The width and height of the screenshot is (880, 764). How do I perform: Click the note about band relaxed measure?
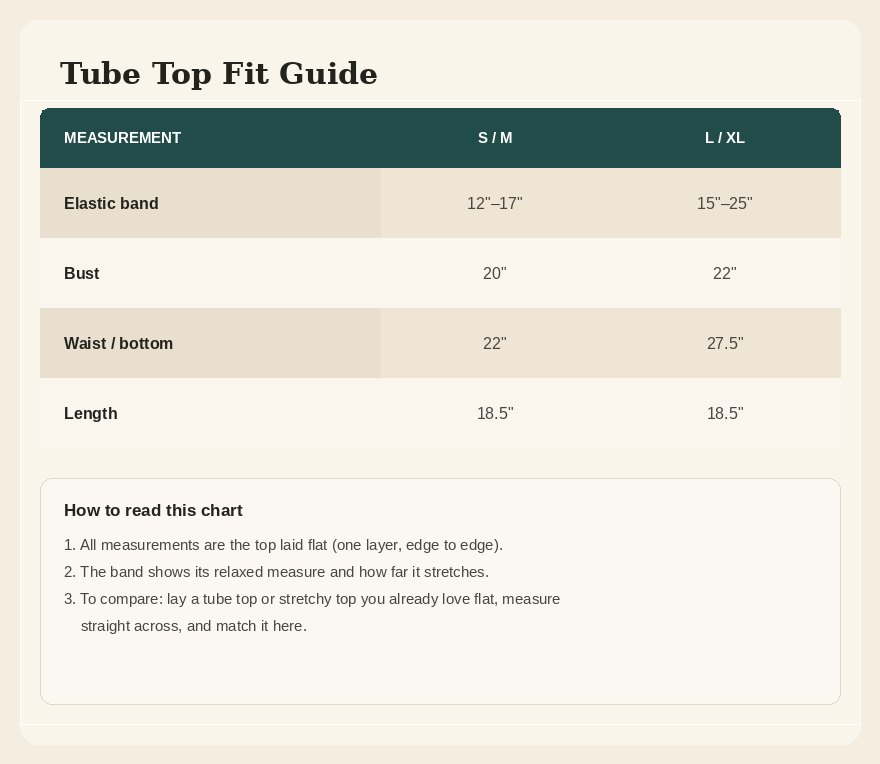(x=276, y=572)
